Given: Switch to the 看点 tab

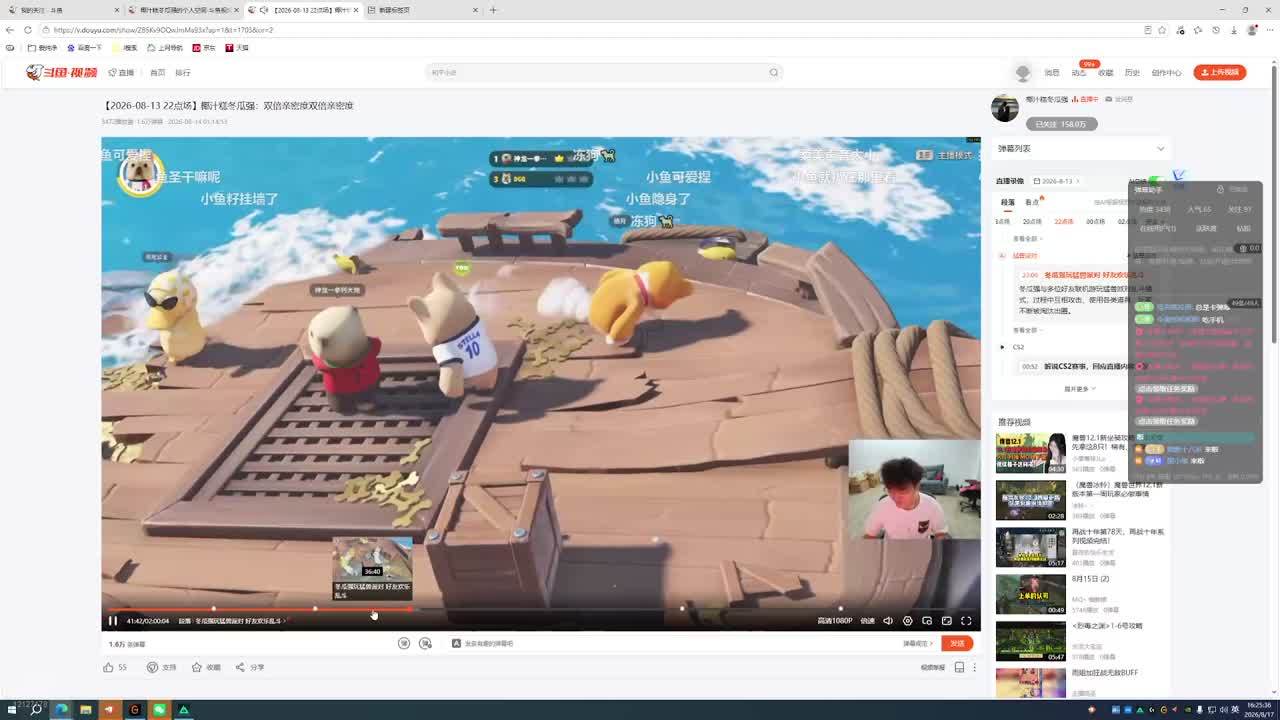Looking at the screenshot, I should pyautogui.click(x=1032, y=202).
